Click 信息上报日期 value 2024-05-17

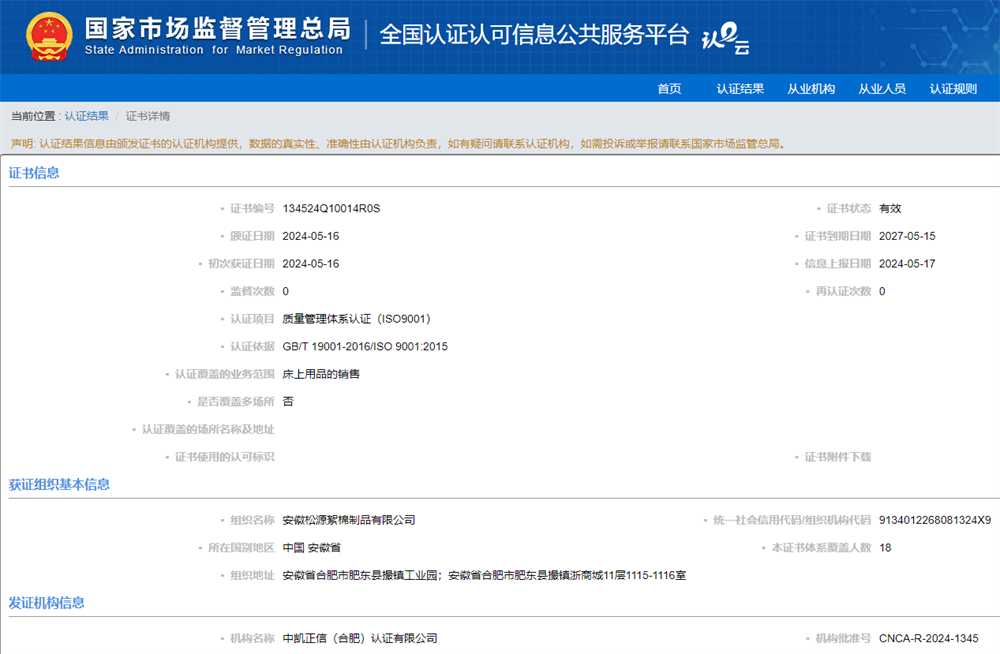(907, 264)
